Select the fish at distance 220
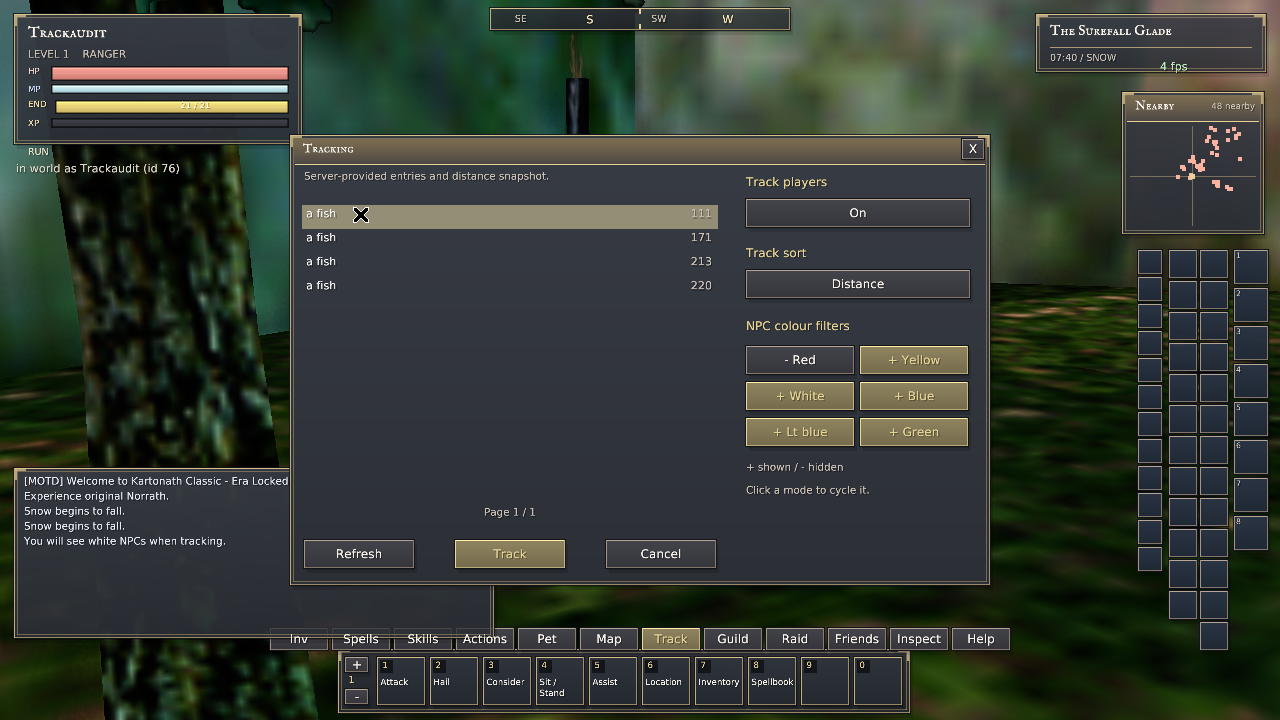This screenshot has width=1280, height=720. pyautogui.click(x=510, y=285)
